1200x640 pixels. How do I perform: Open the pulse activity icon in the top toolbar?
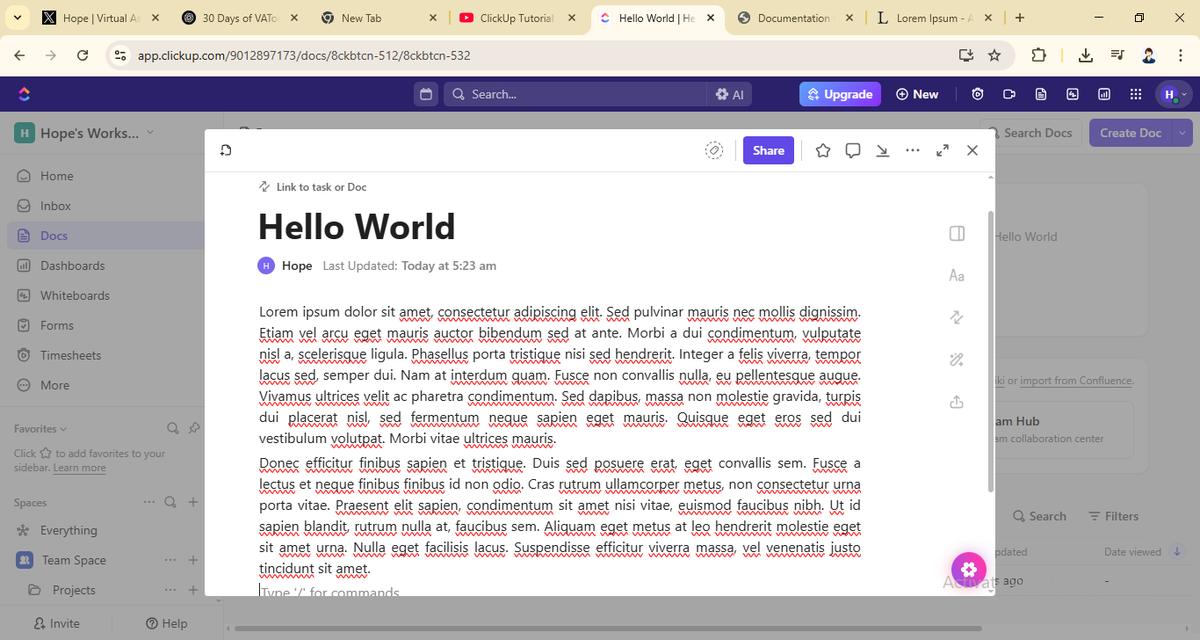coord(1073,94)
